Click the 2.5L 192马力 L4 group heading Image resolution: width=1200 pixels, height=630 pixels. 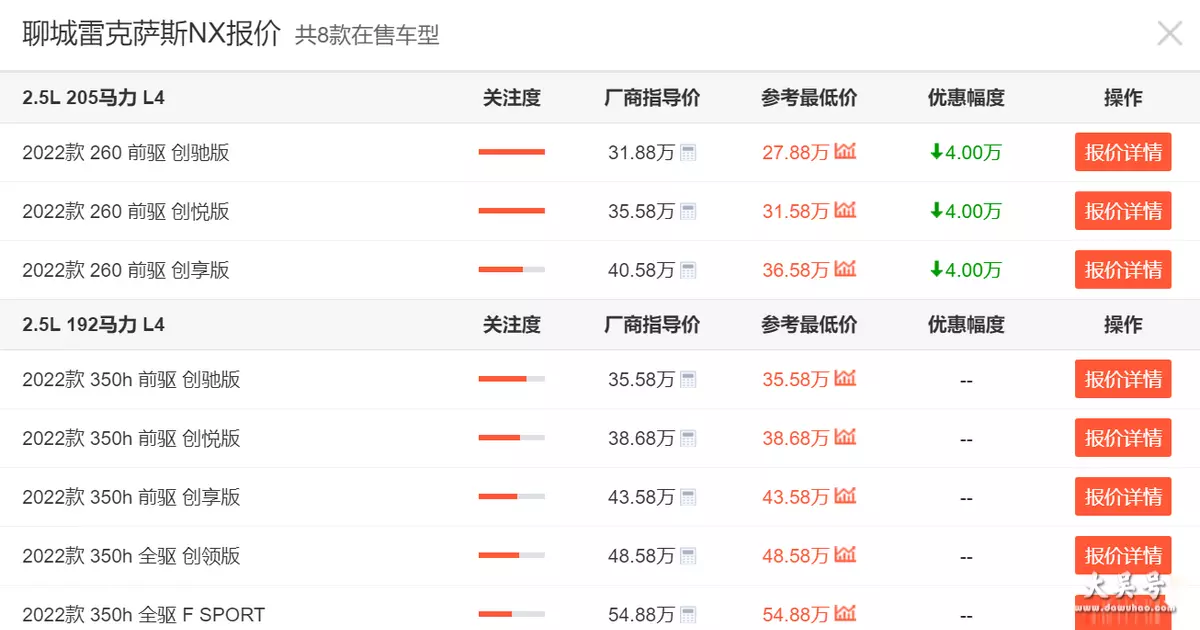pos(94,325)
